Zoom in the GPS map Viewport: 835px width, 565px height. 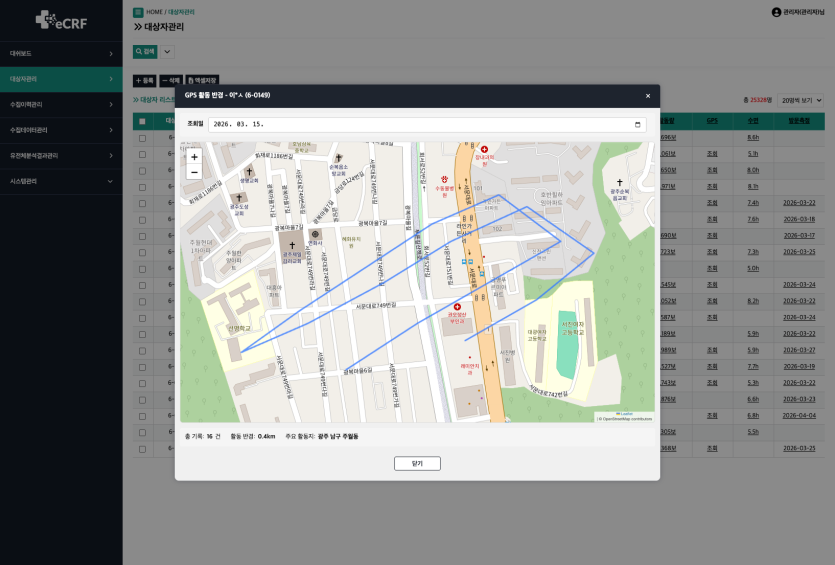tap(194, 157)
